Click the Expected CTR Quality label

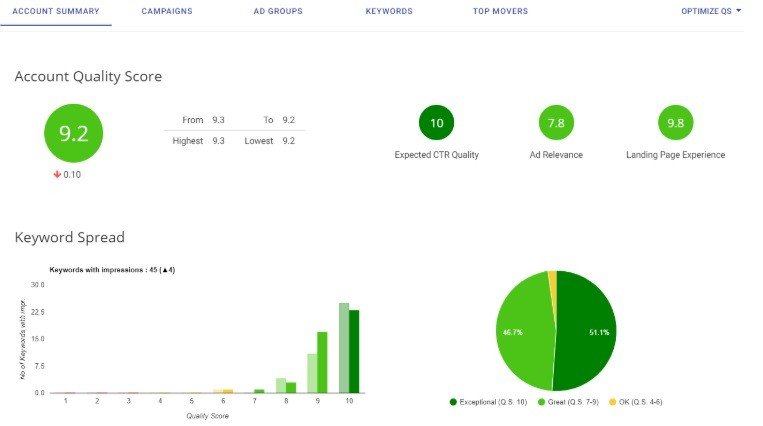436,155
